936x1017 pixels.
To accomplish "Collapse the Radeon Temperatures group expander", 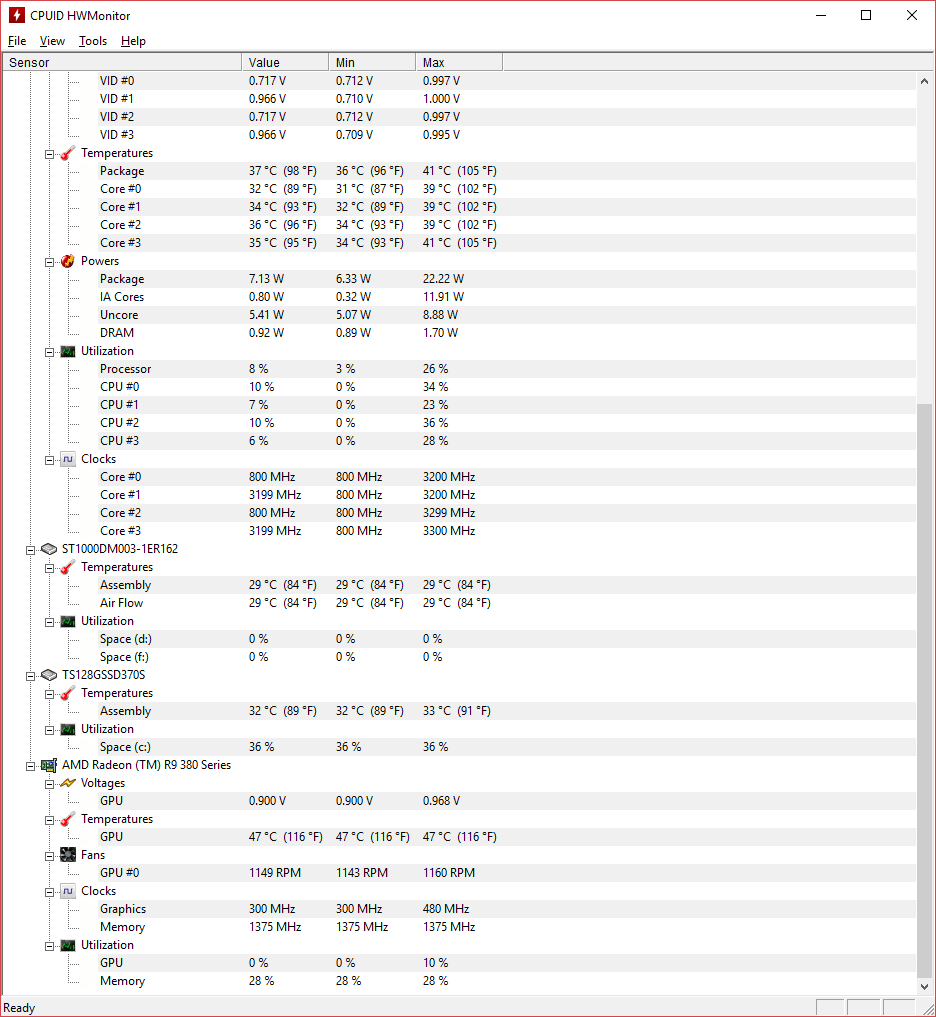I will 49,820.
